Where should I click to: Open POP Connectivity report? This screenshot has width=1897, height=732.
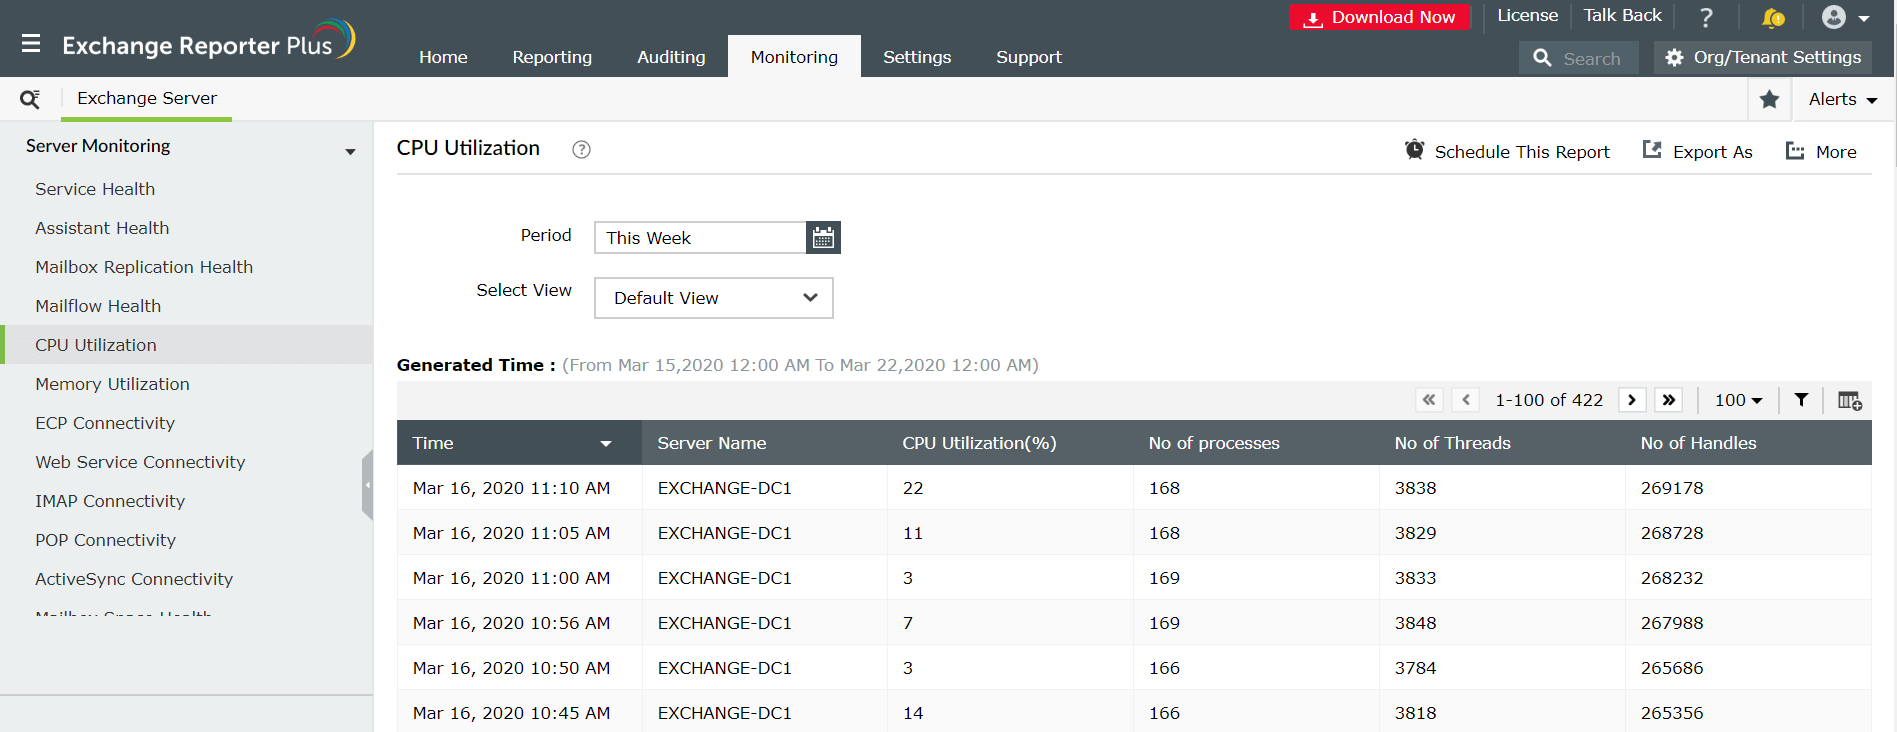tap(105, 540)
